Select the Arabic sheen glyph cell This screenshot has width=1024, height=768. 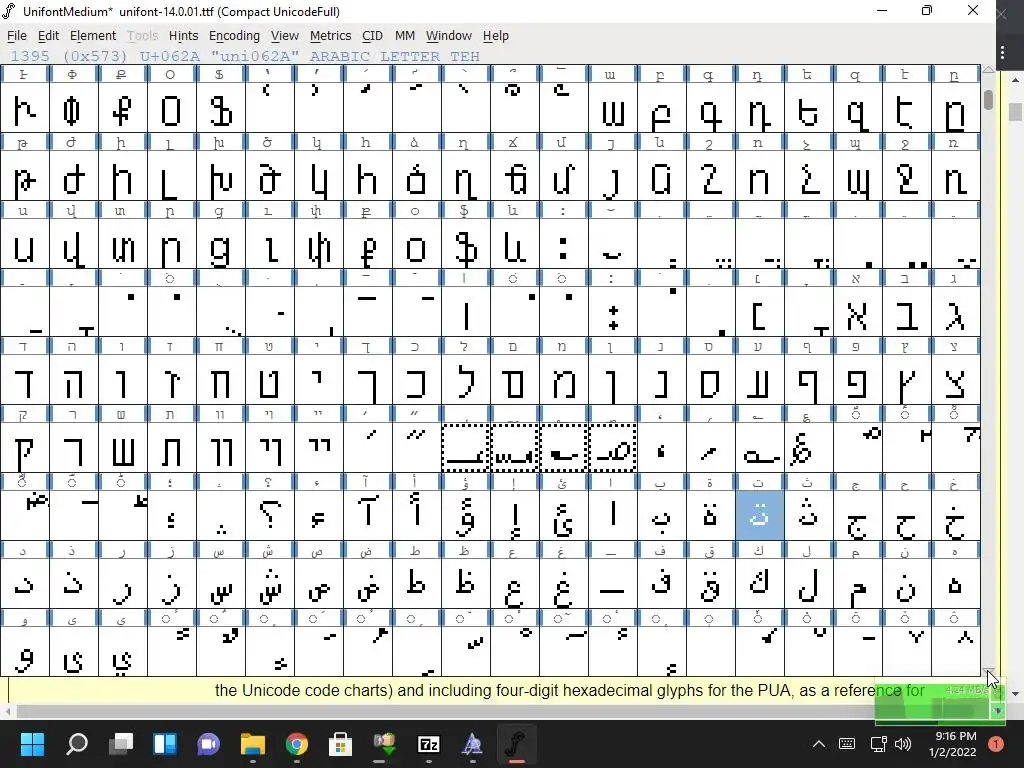coord(270,584)
